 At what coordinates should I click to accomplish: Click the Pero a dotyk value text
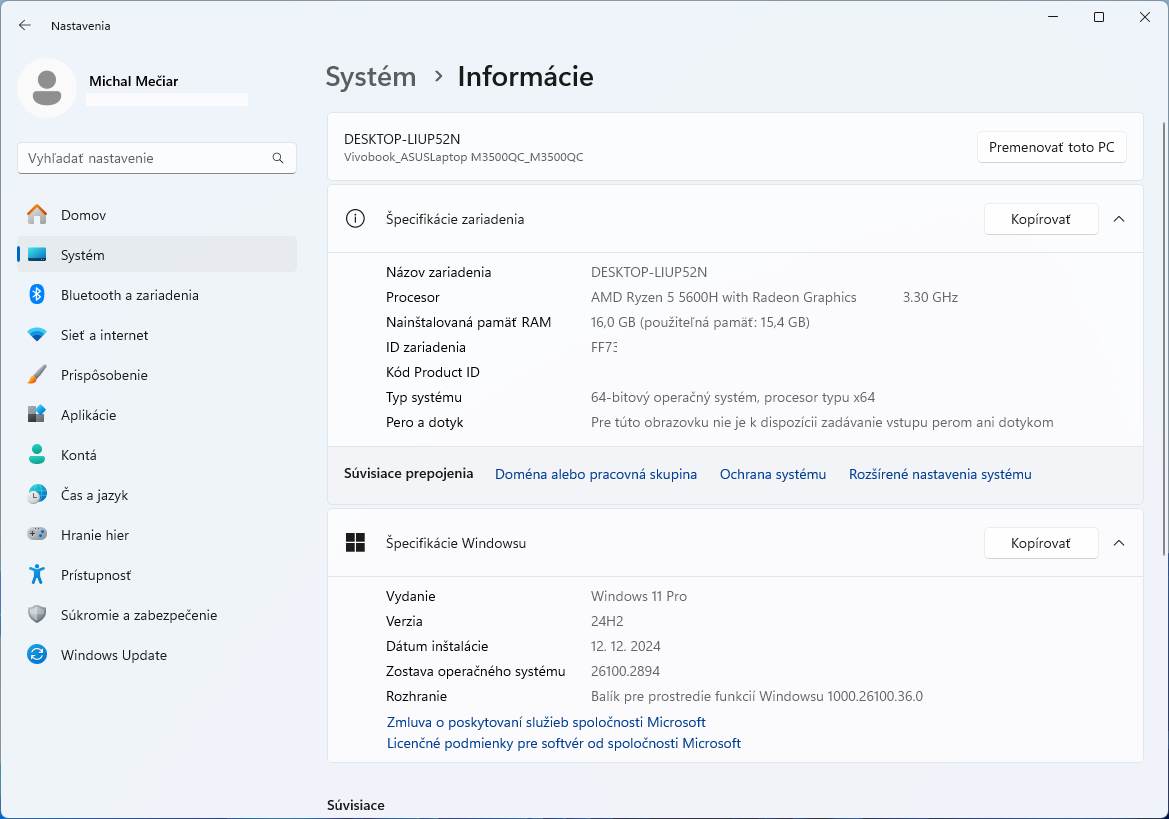coord(822,423)
